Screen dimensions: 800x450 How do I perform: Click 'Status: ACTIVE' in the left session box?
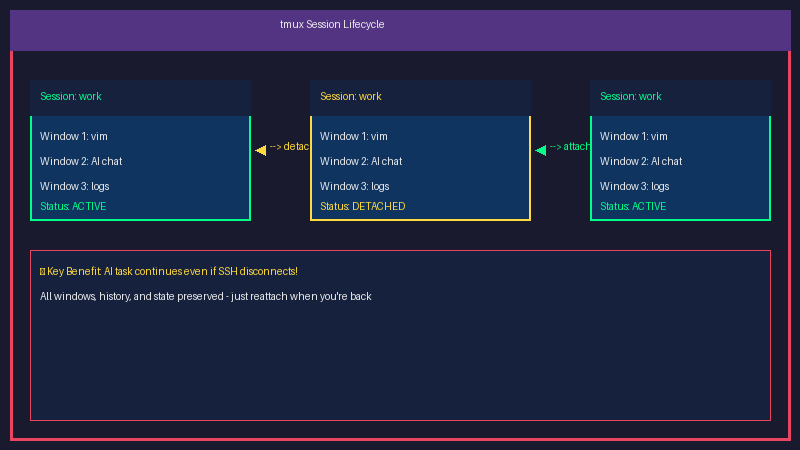[x=73, y=206]
